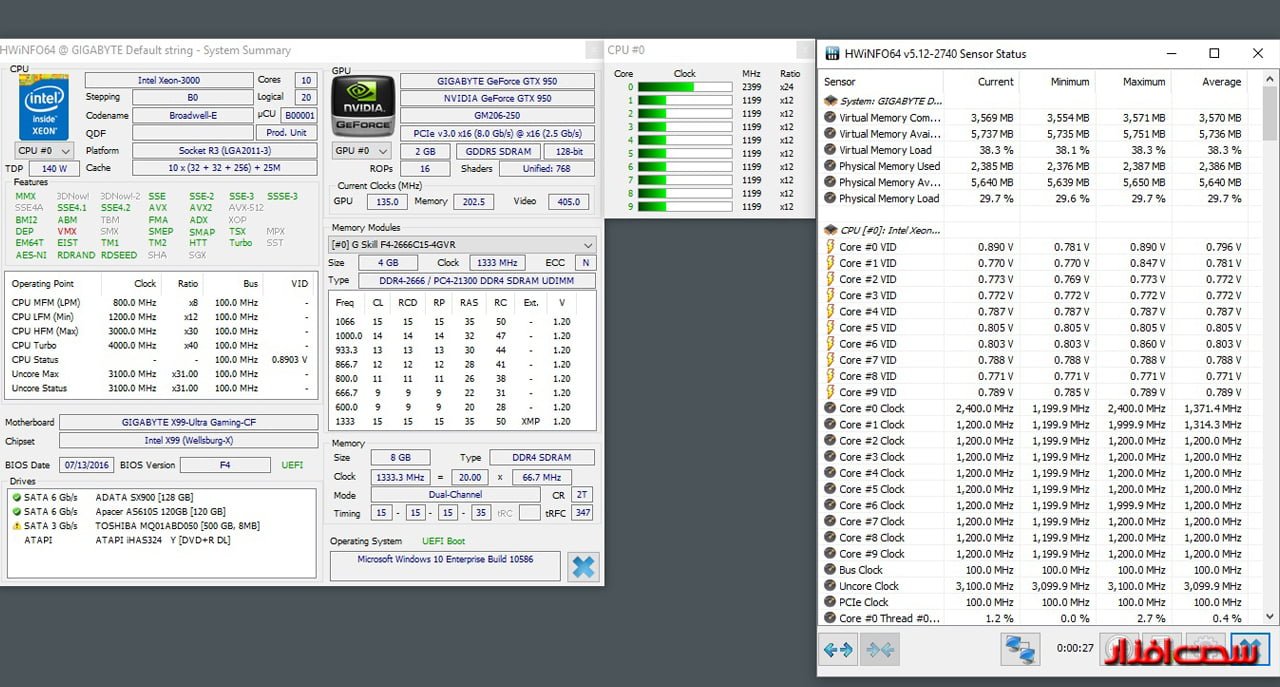
Task: Open the CPU #0 selector dropdown
Action: [44, 150]
